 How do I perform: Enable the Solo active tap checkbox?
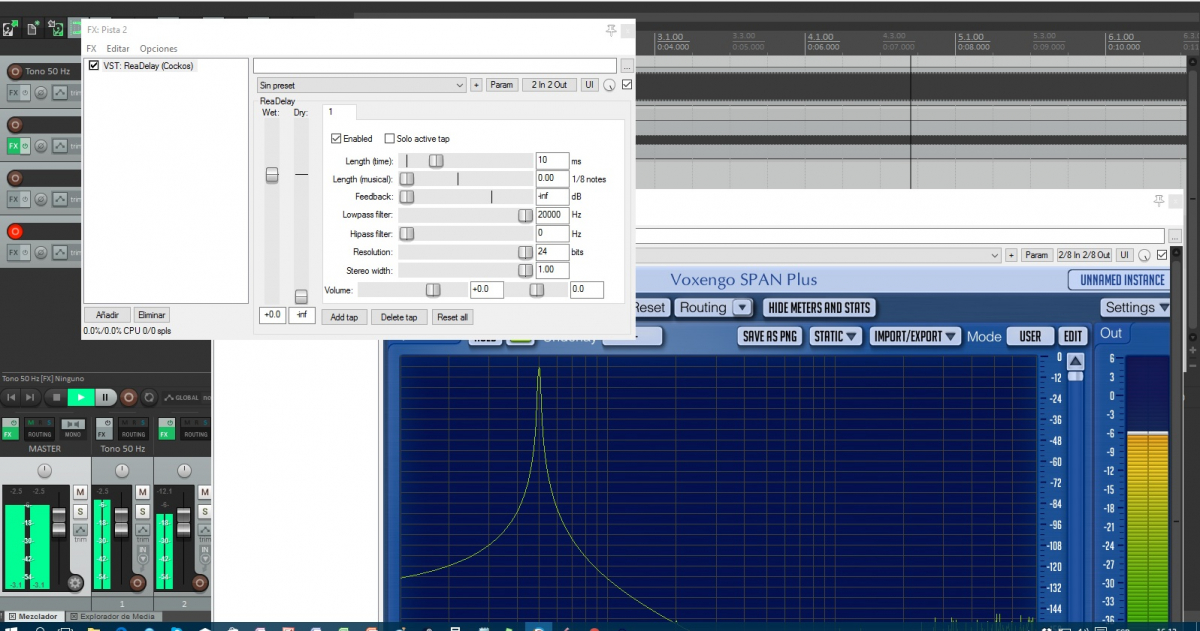390,139
